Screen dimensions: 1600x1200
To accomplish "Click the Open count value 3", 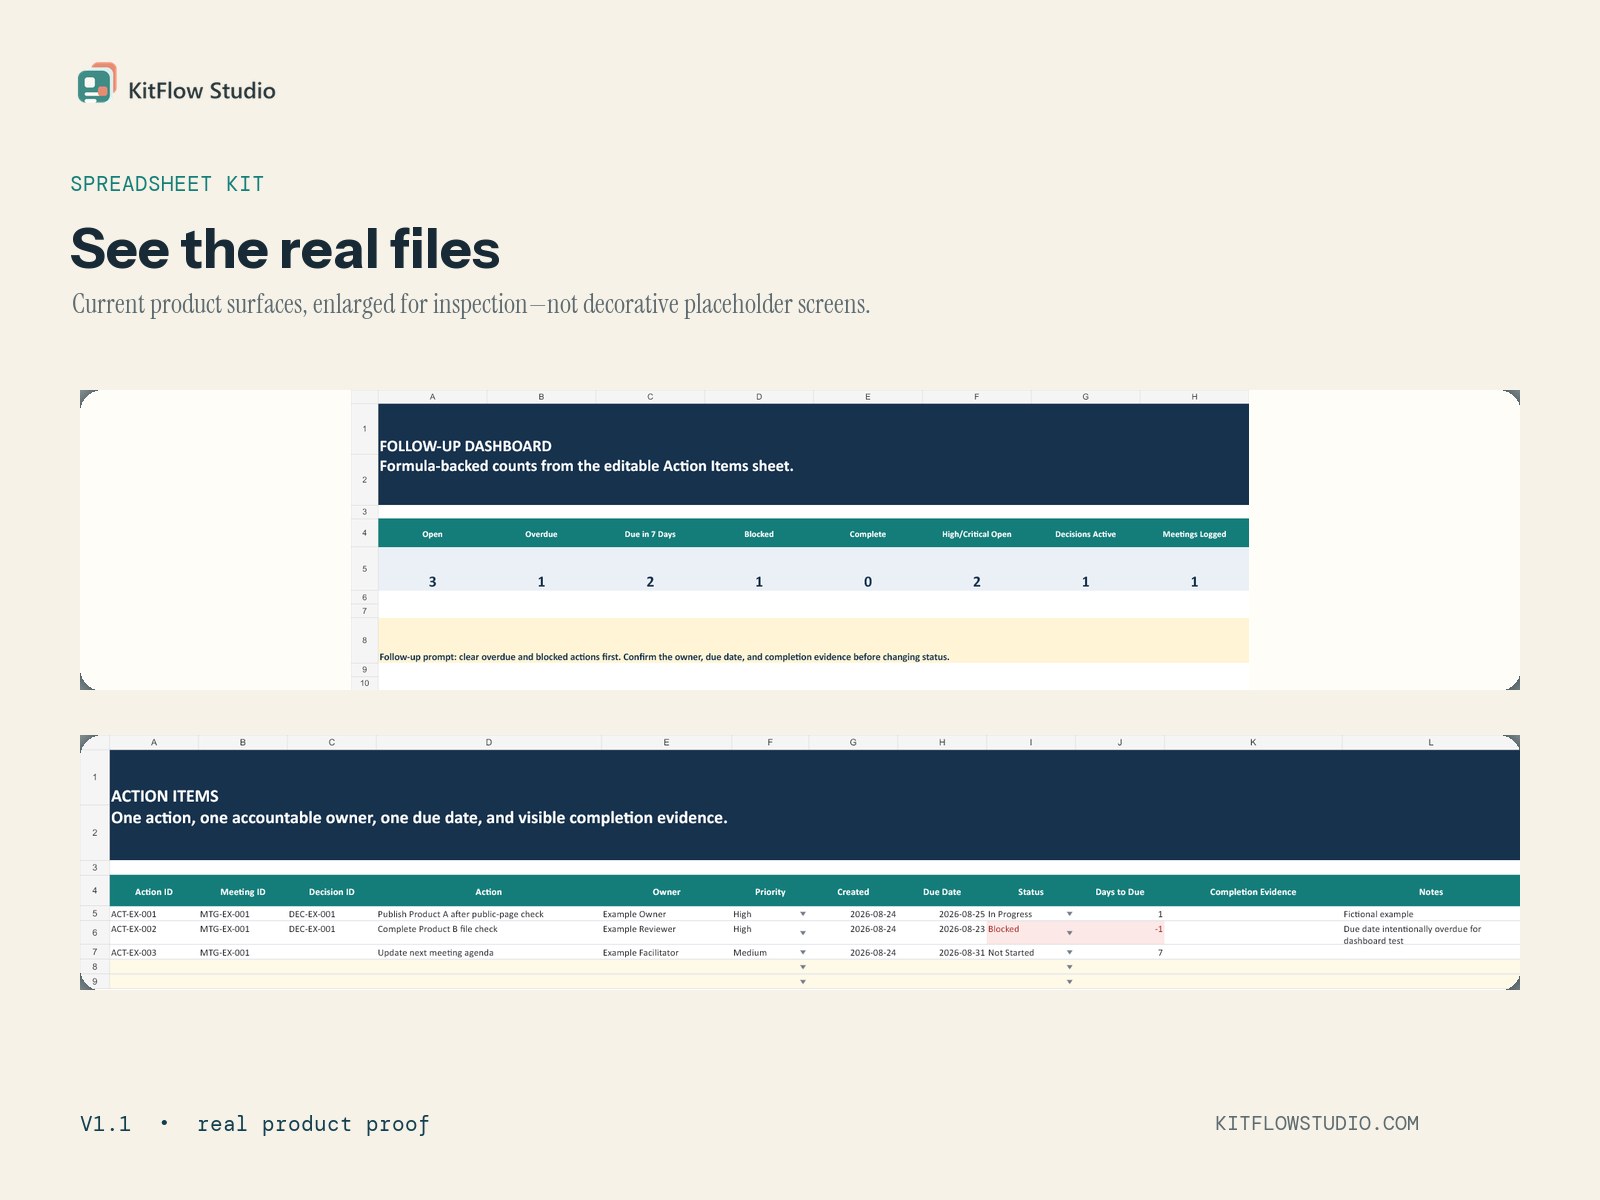I will (432, 570).
